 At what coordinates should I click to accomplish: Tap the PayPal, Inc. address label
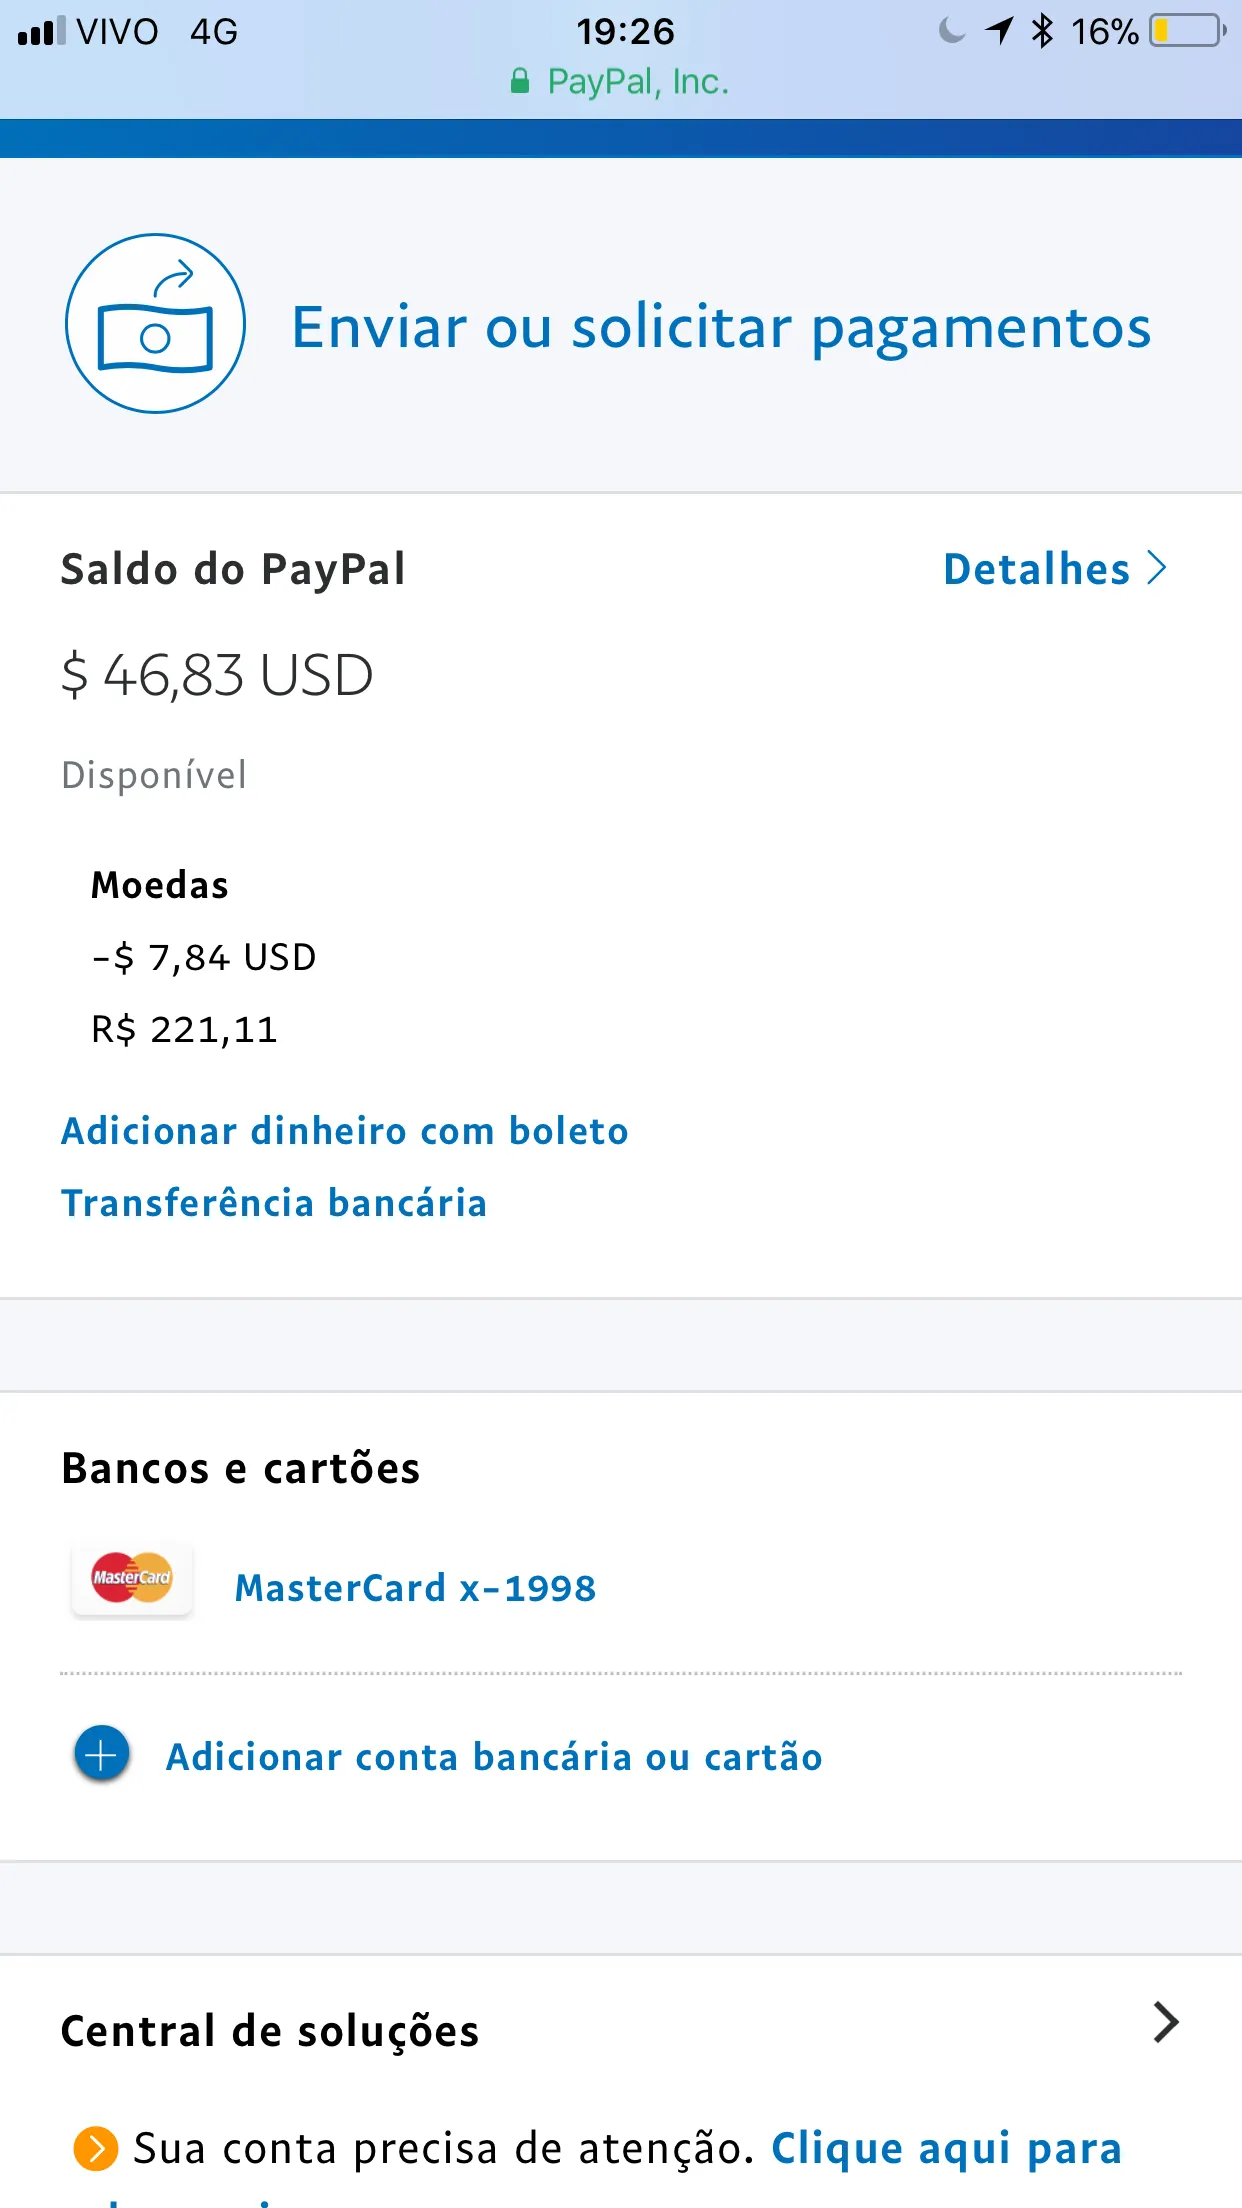(x=638, y=82)
